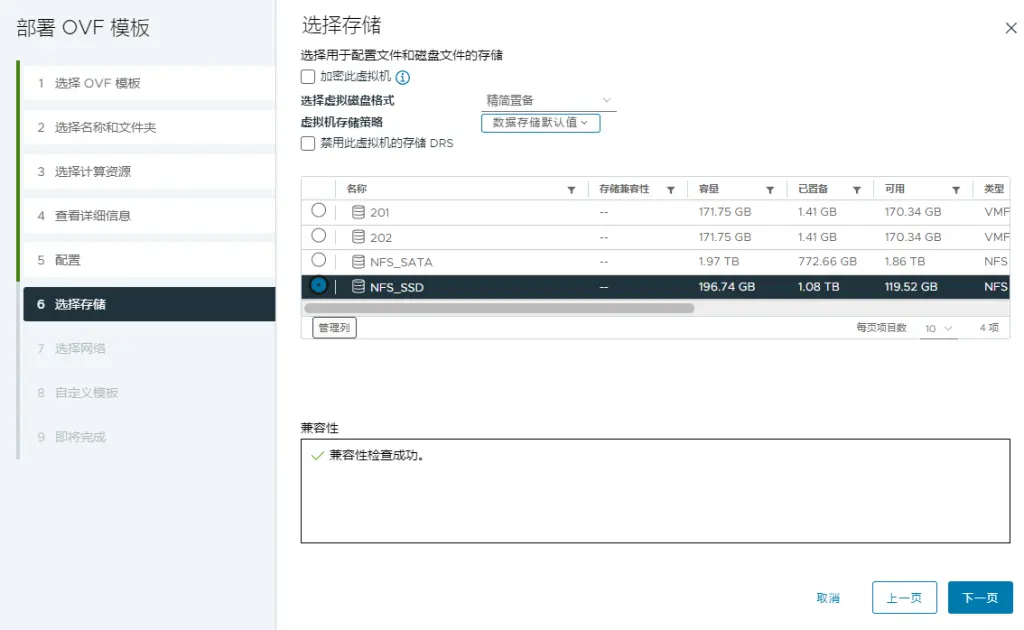Image resolution: width=1024 pixels, height=630 pixels.
Task: Open the 精简置备 disk format dropdown
Action: click(x=548, y=101)
